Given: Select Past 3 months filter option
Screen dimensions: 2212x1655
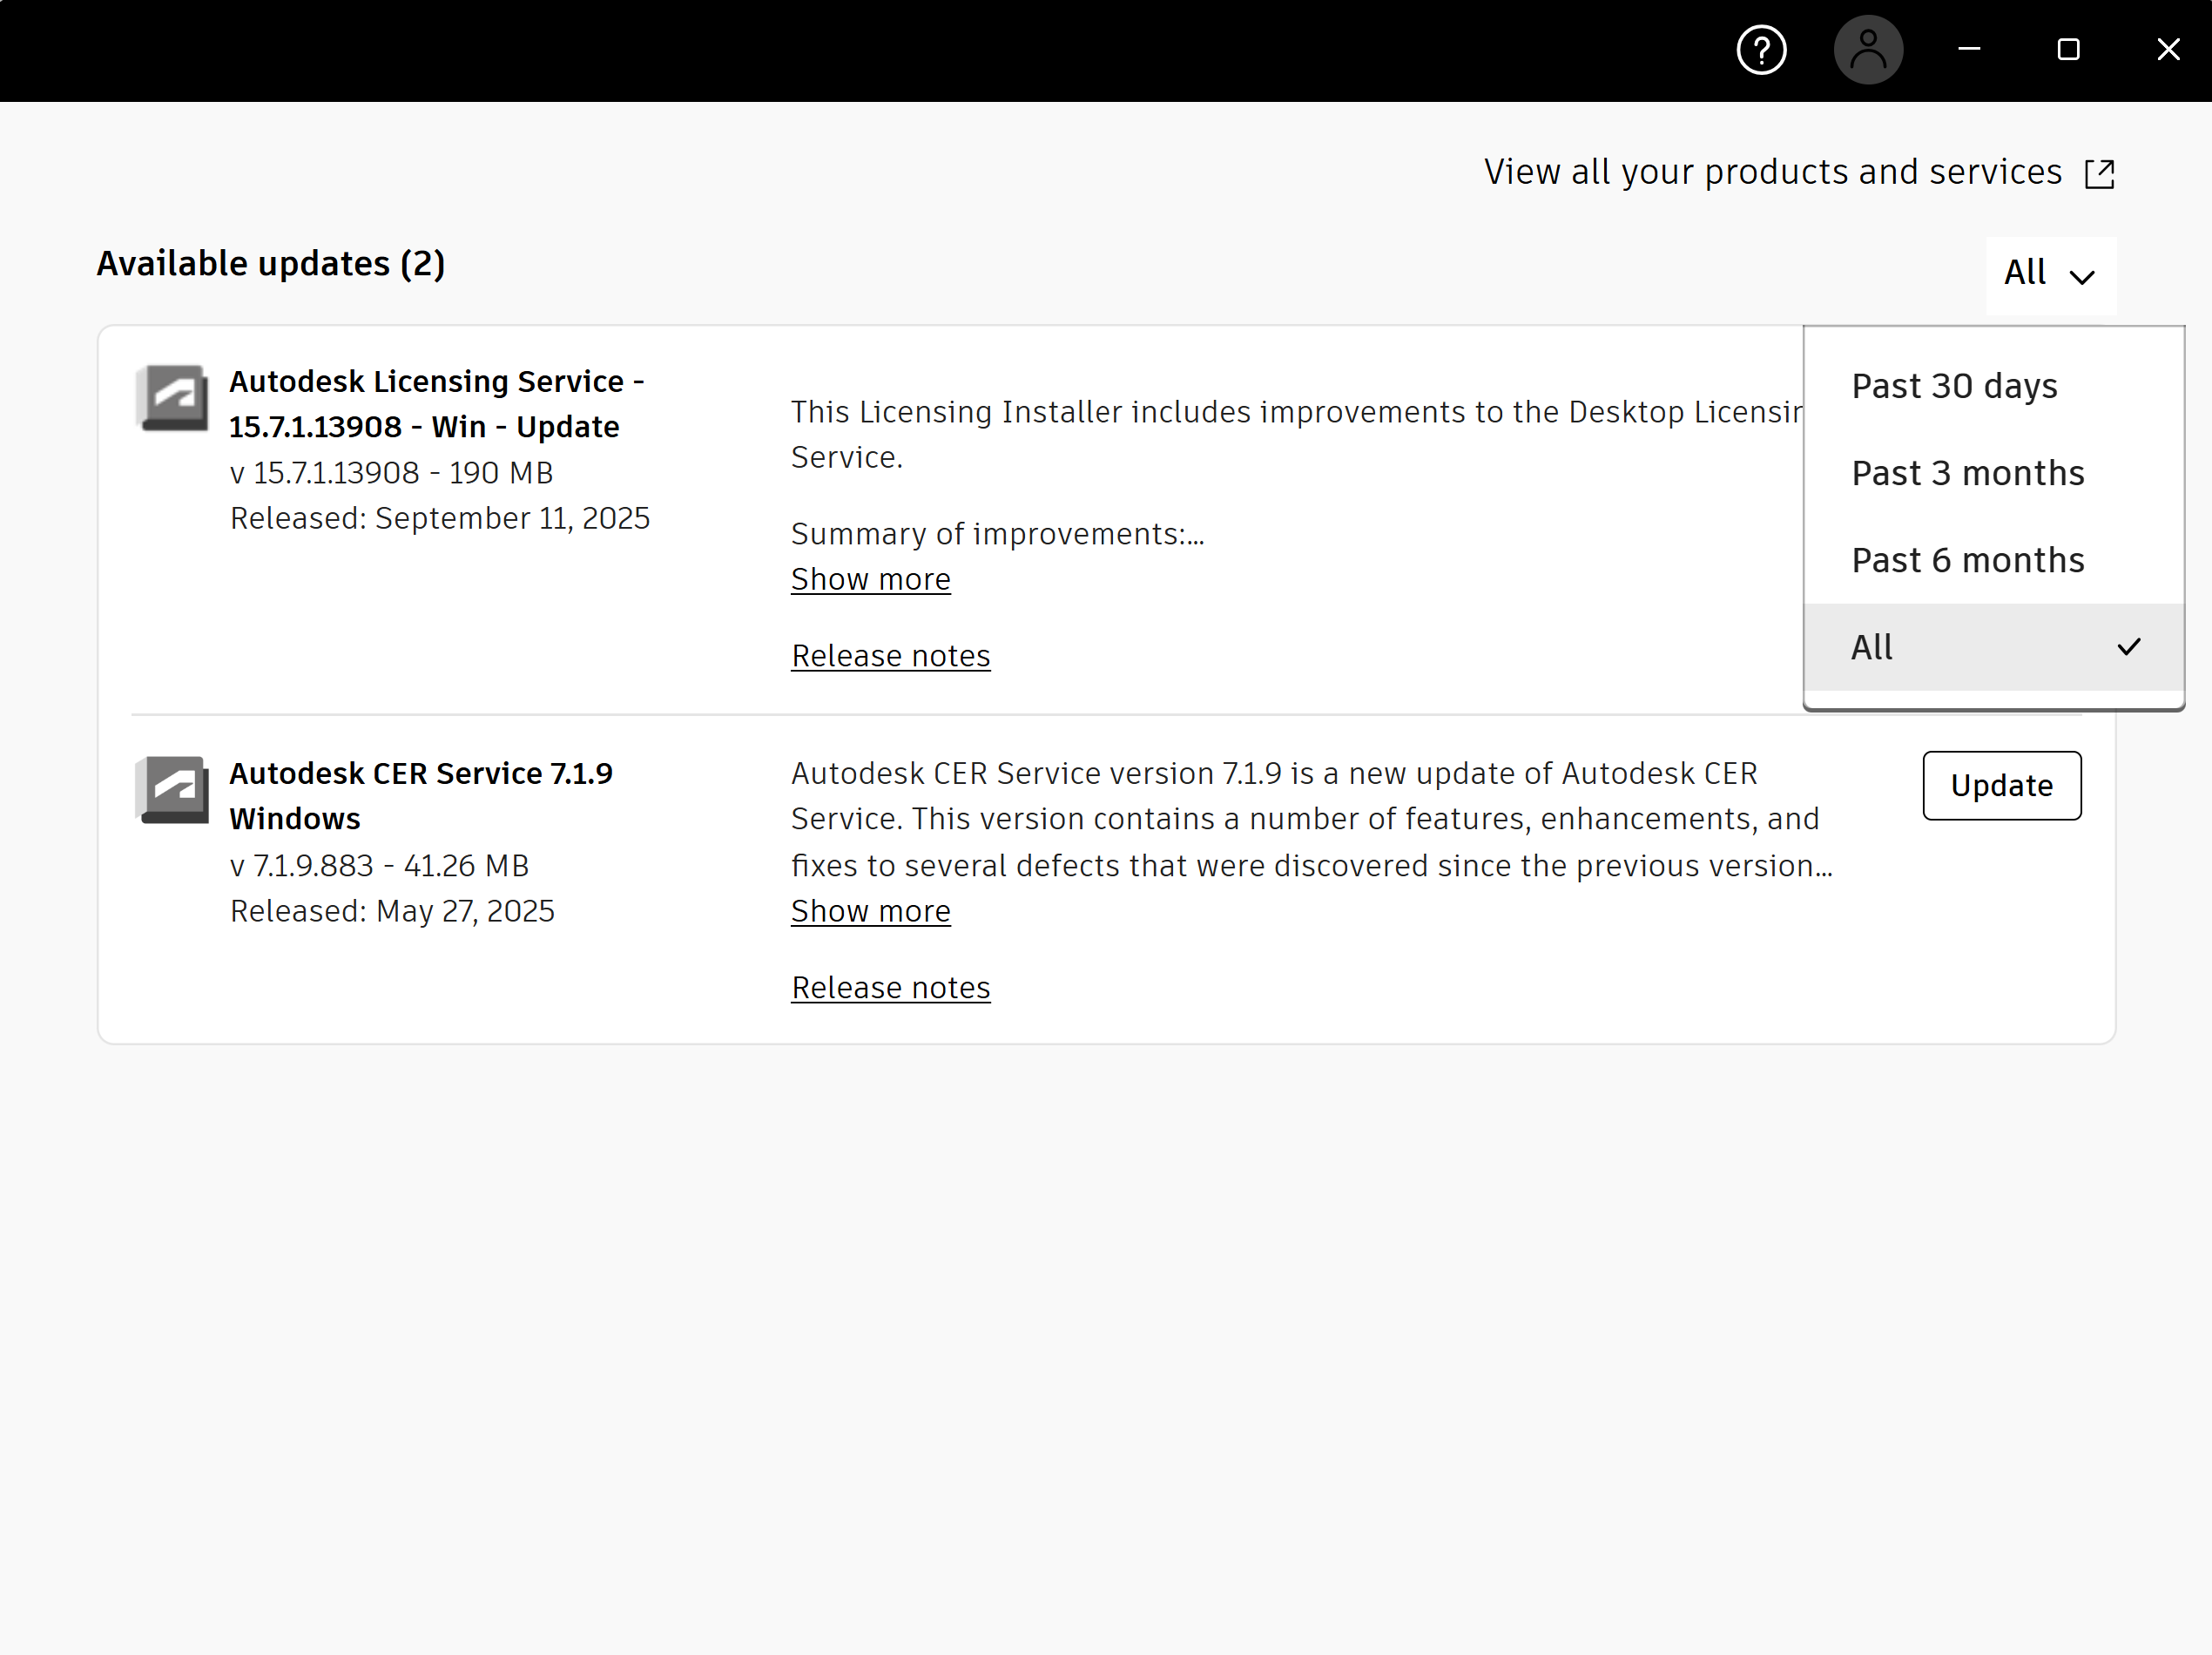Looking at the screenshot, I should (1967, 472).
